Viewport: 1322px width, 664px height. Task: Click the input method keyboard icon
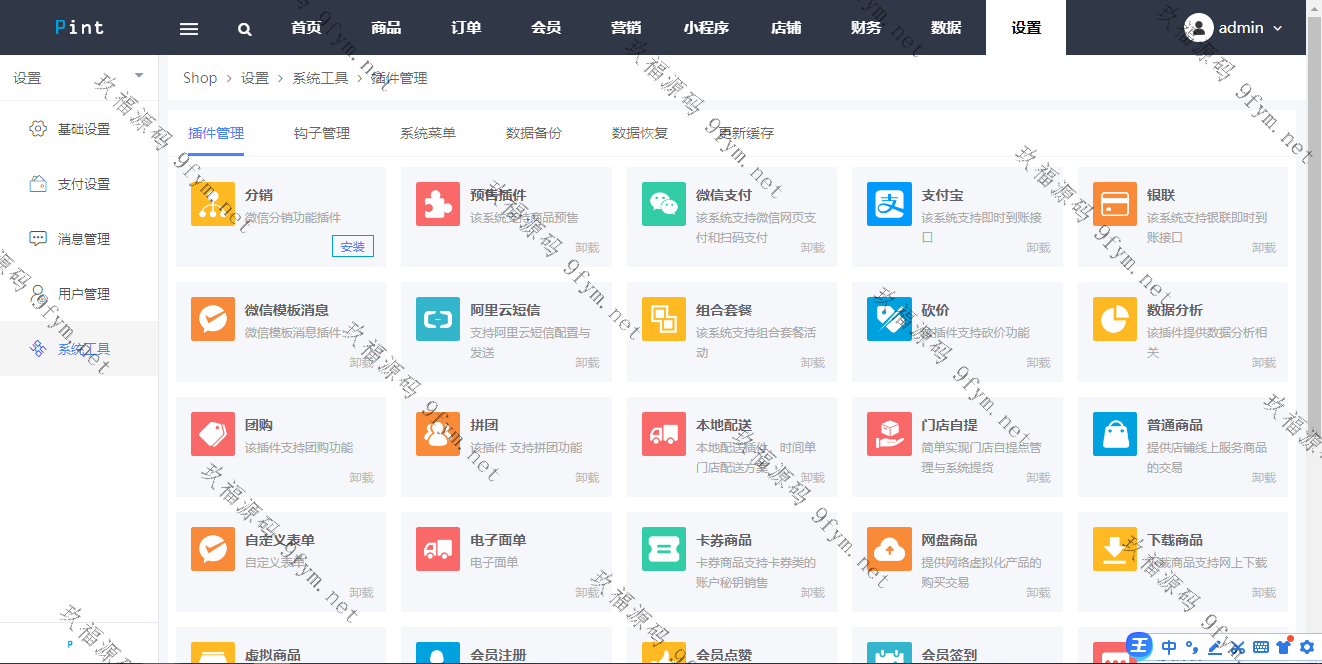click(1260, 647)
